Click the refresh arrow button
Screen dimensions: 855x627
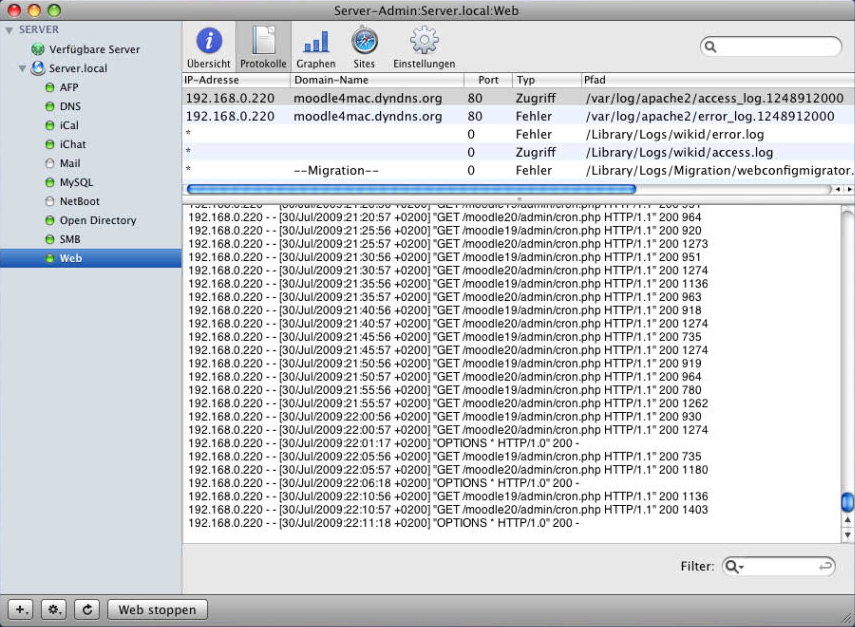[87, 609]
